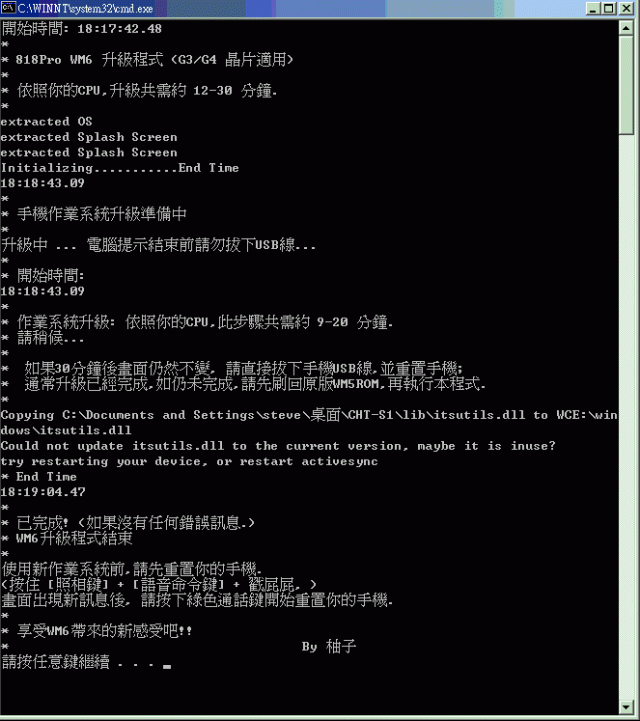The height and width of the screenshot is (721, 640).
Task: Click the scrollbar up arrow
Action: click(x=626, y=29)
